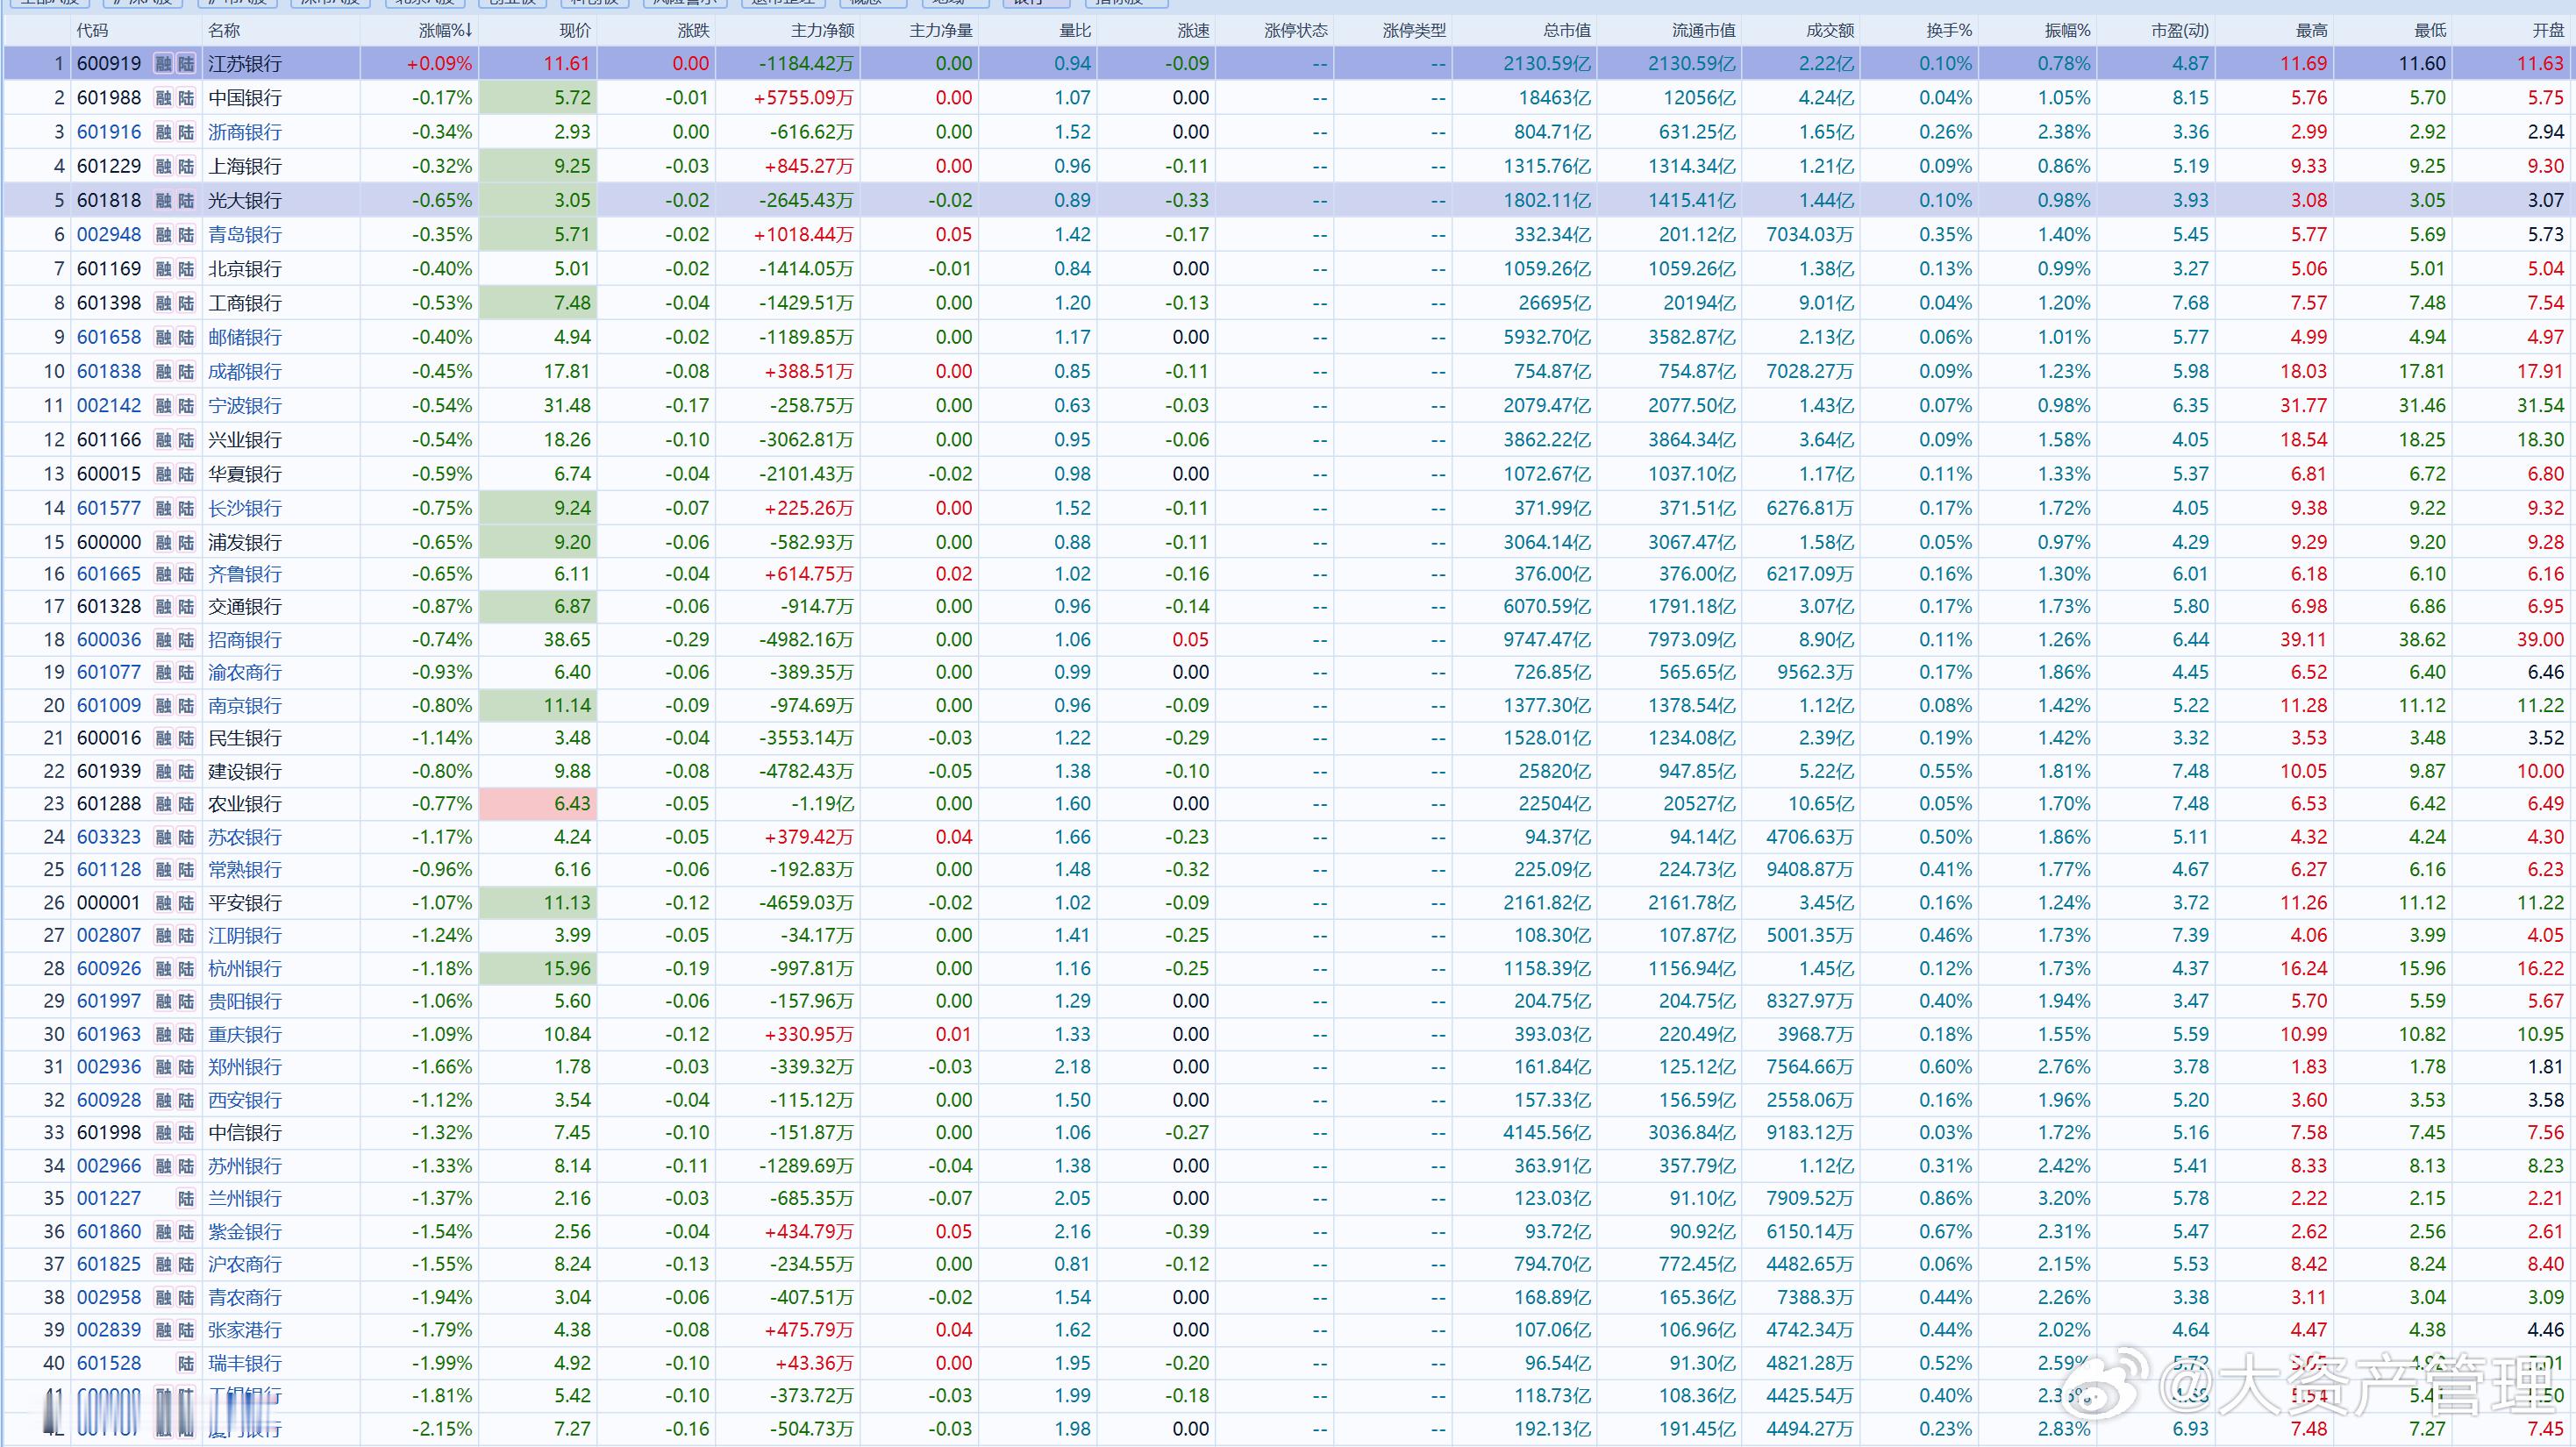This screenshot has height=1447, width=2576.
Task: Select row number 30 for 重庆银行
Action: coord(54,1035)
